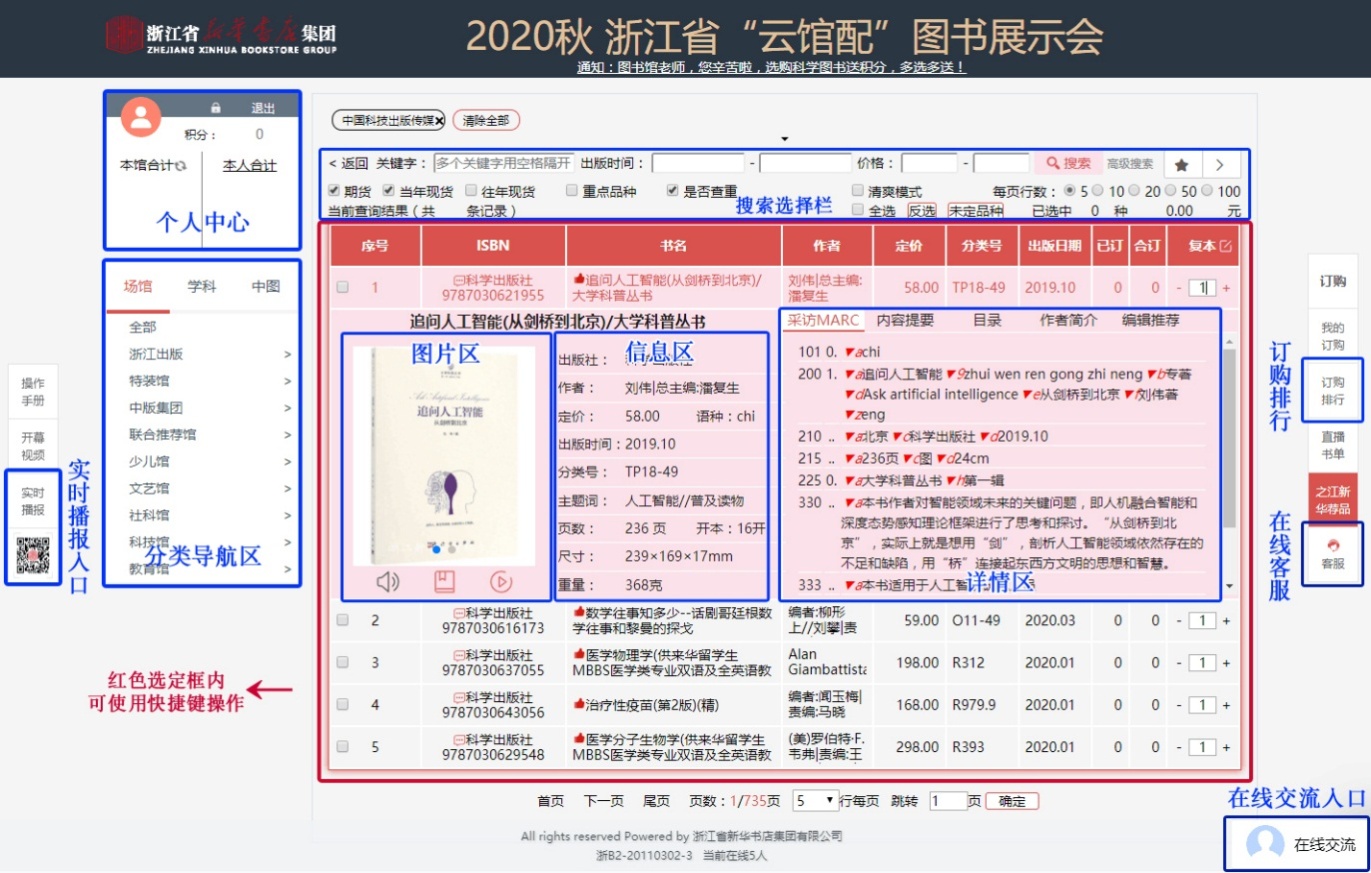Check the 清爽模式 option
This screenshot has width=1371, height=873.
(858, 191)
